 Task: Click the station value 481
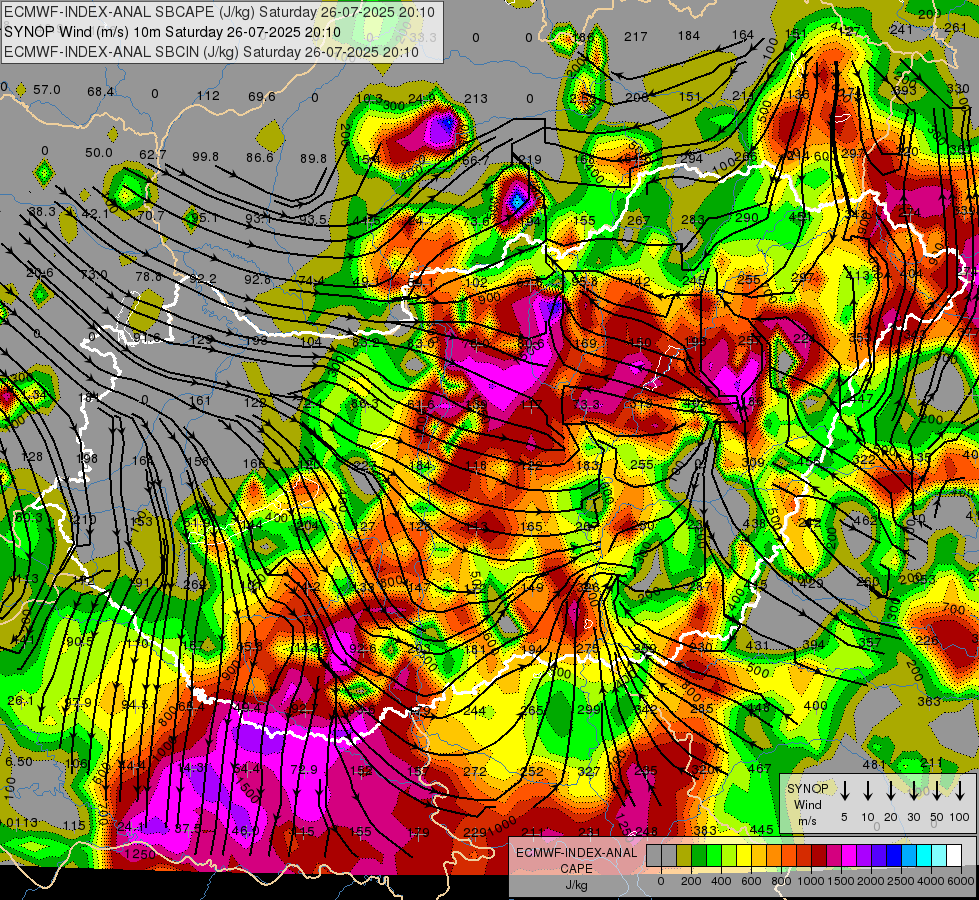point(874,764)
